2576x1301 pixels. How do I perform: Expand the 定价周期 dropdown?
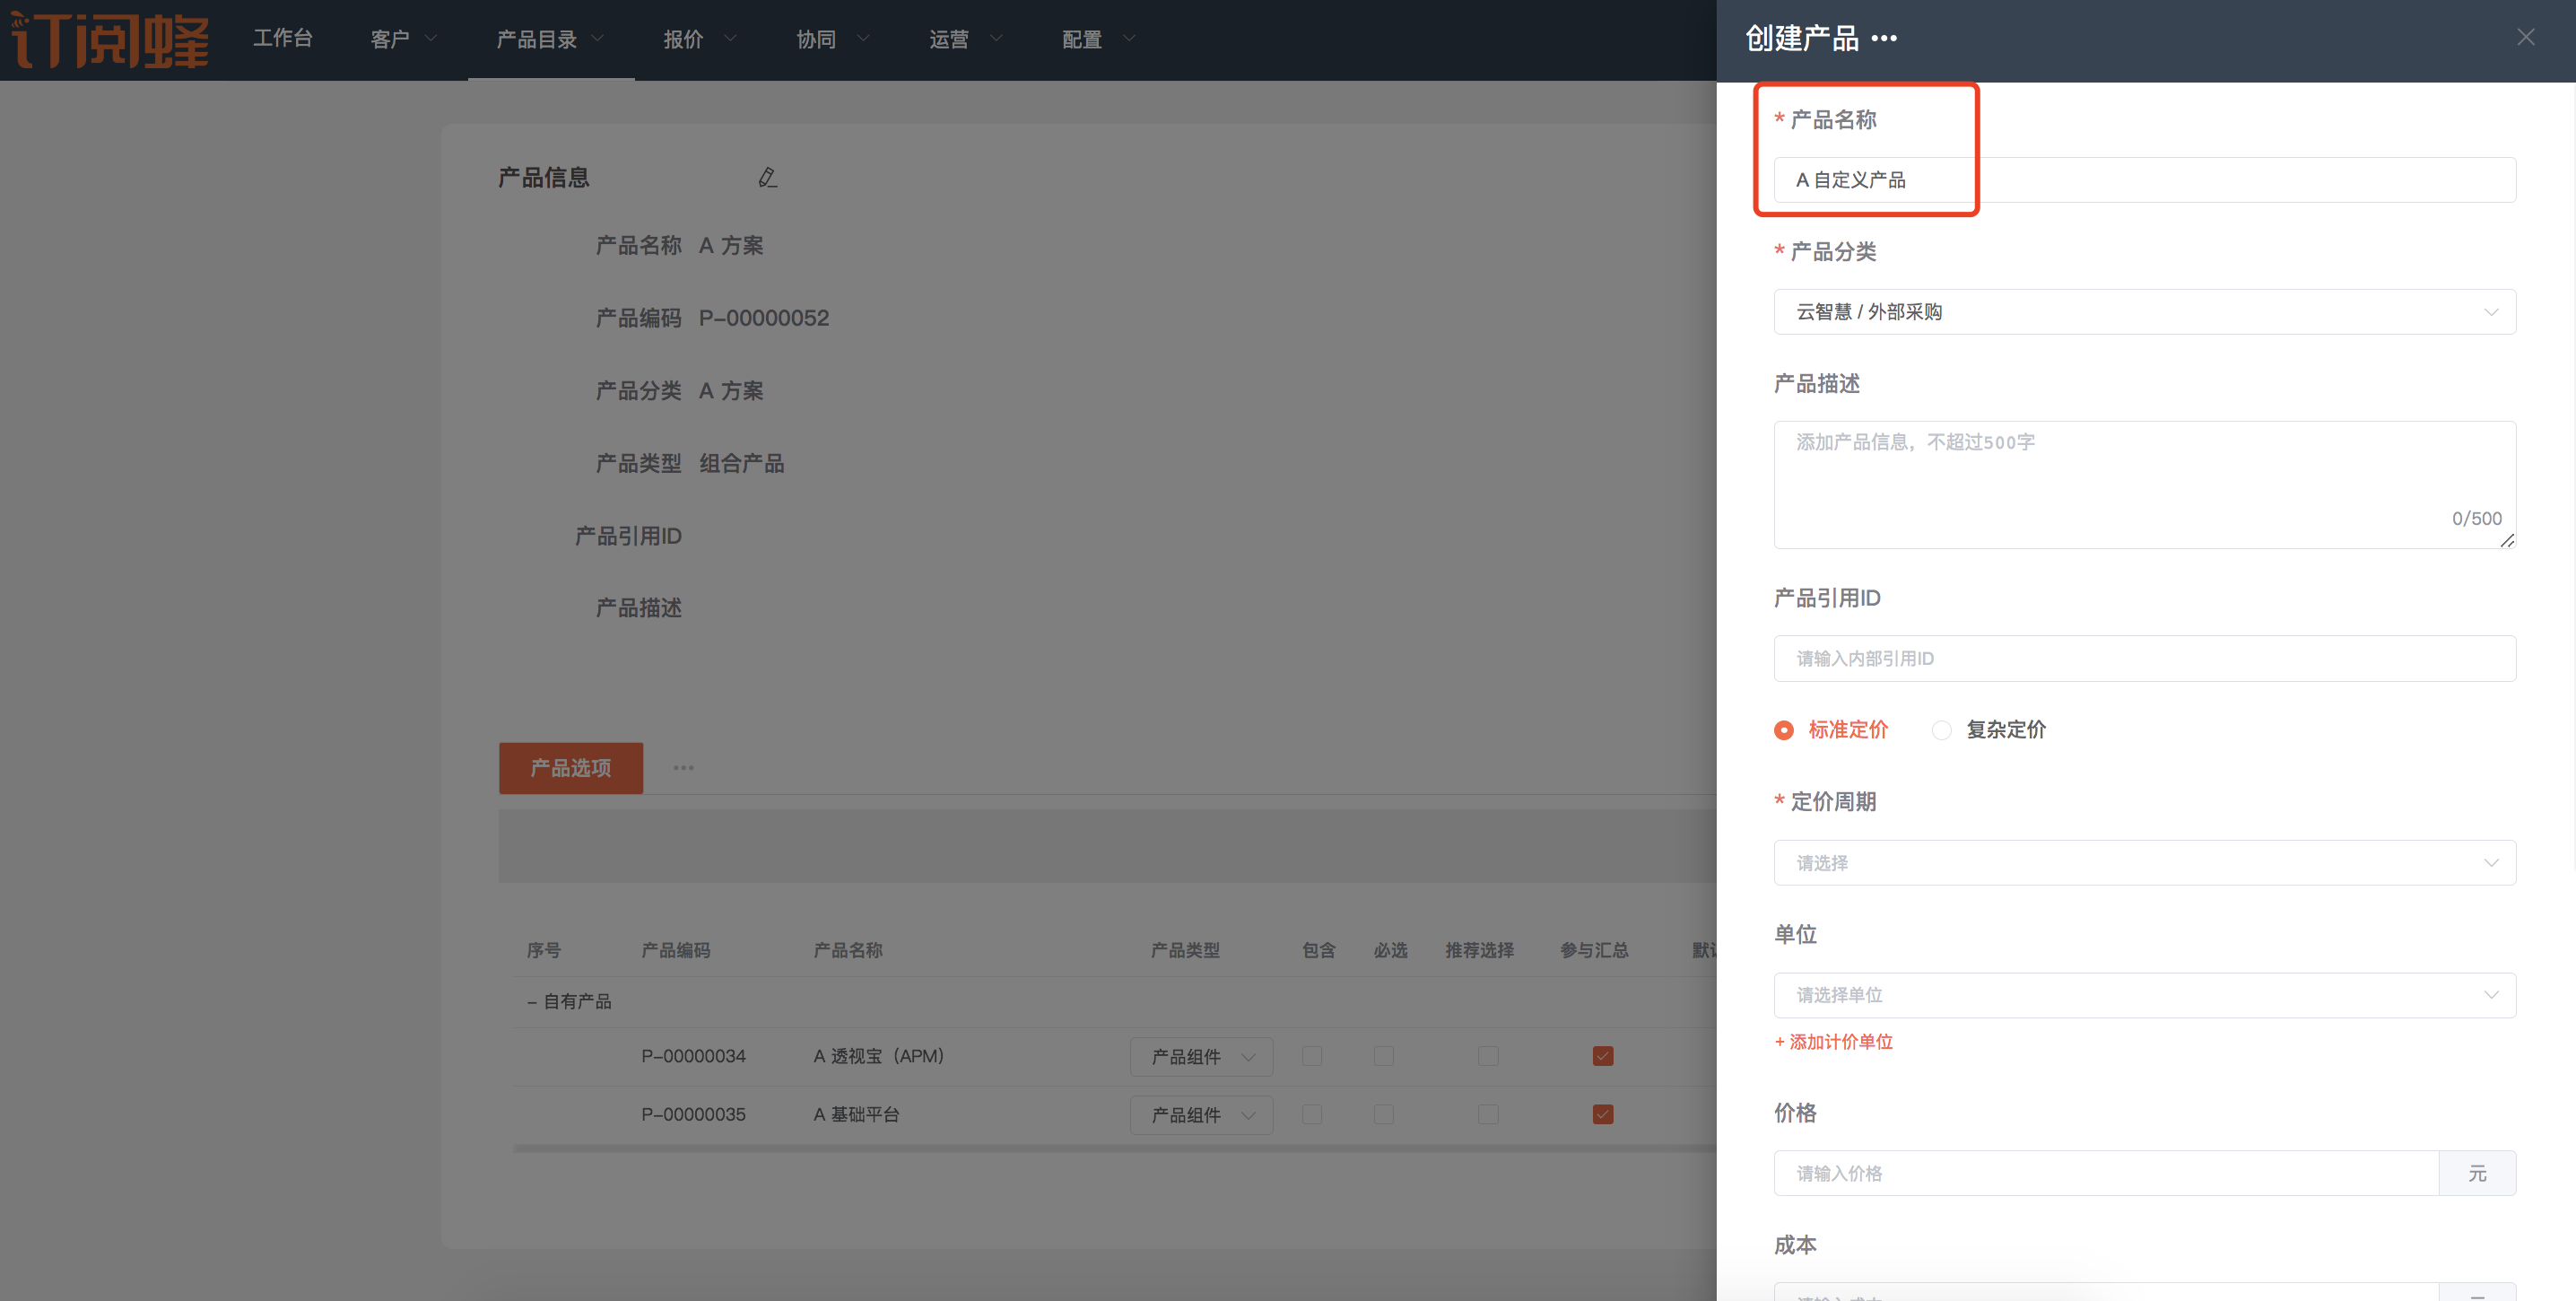coord(2144,863)
